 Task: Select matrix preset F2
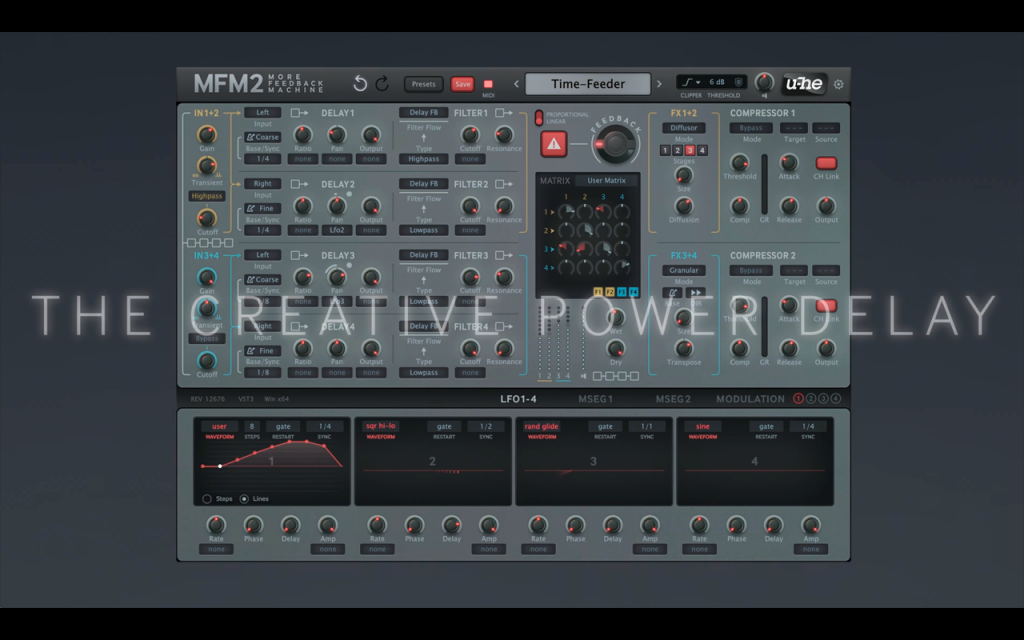point(609,292)
